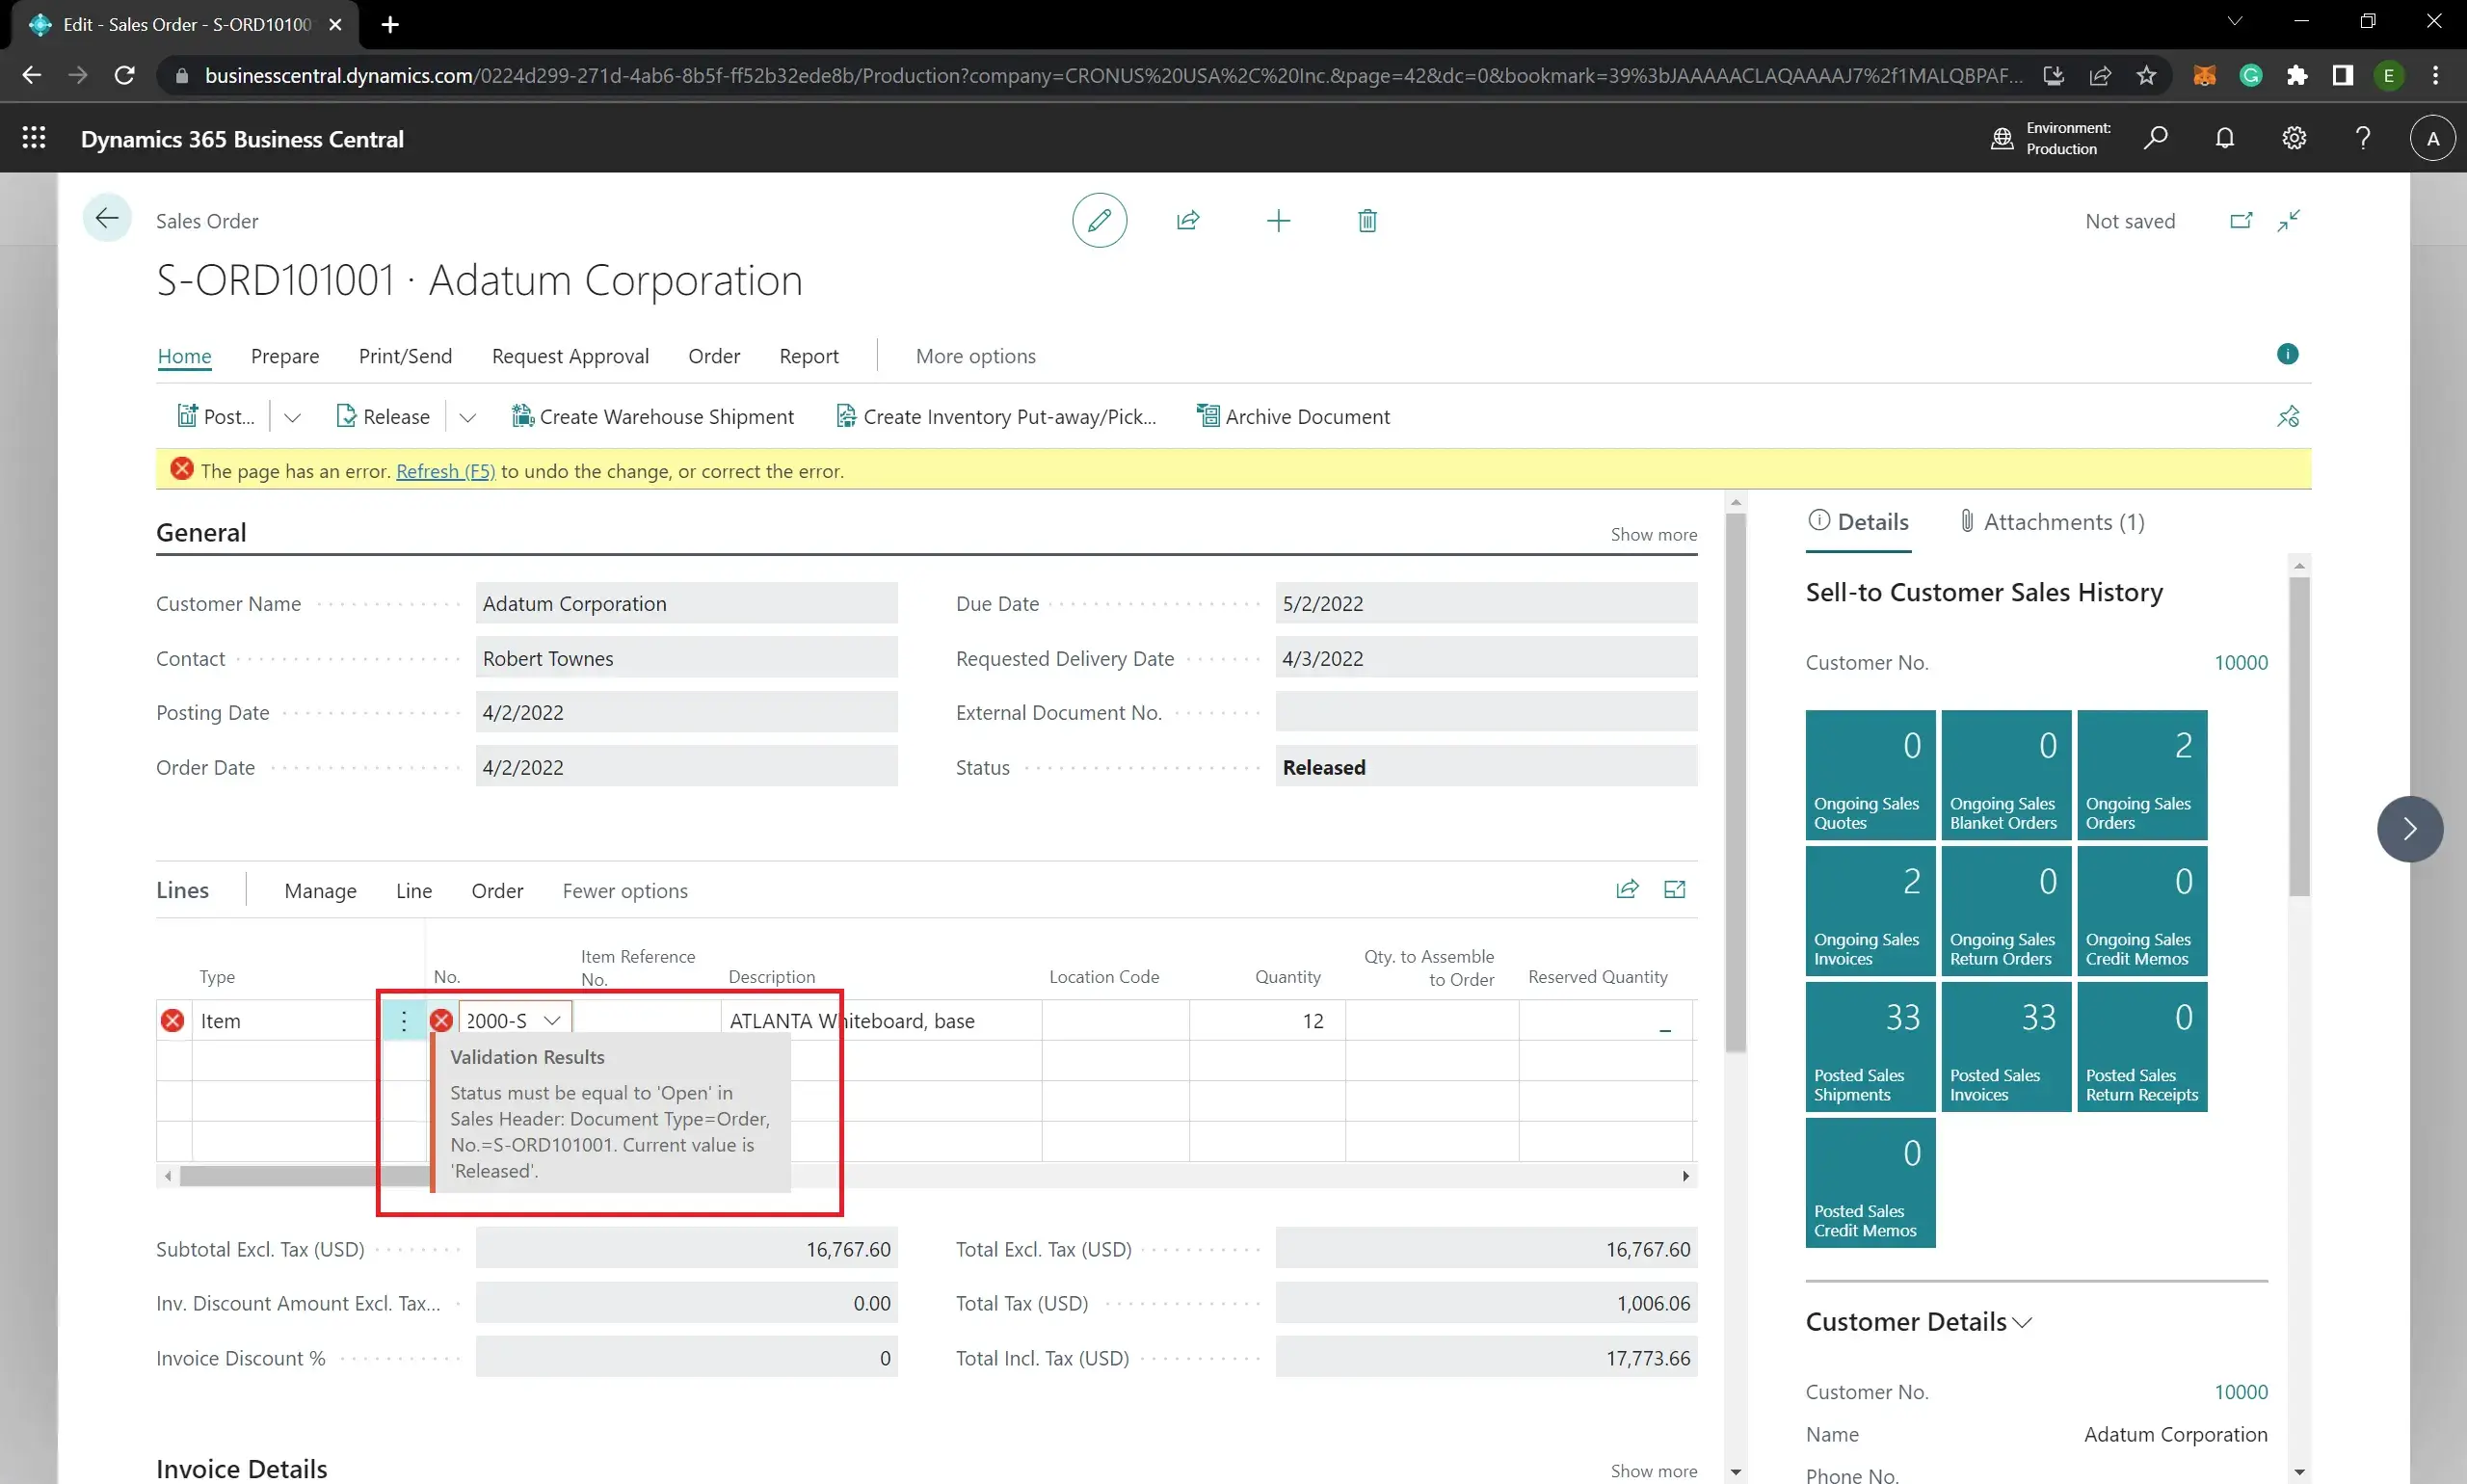Click Create Warehouse Shipment

[652, 417]
